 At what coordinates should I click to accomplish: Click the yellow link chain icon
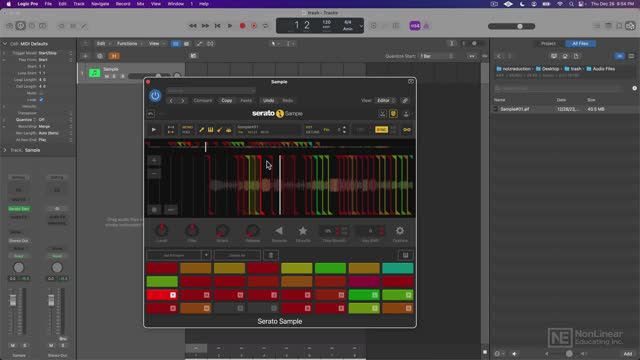pos(407,130)
